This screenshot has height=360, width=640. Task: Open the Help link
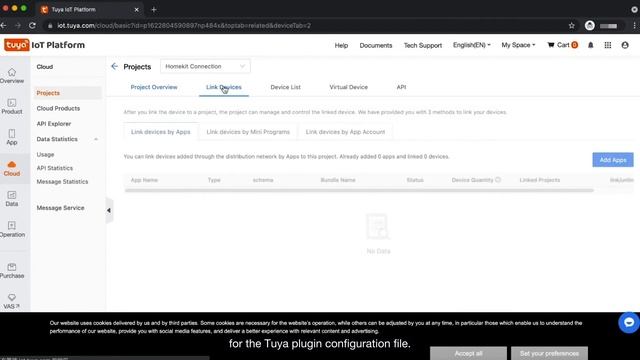[341, 45]
